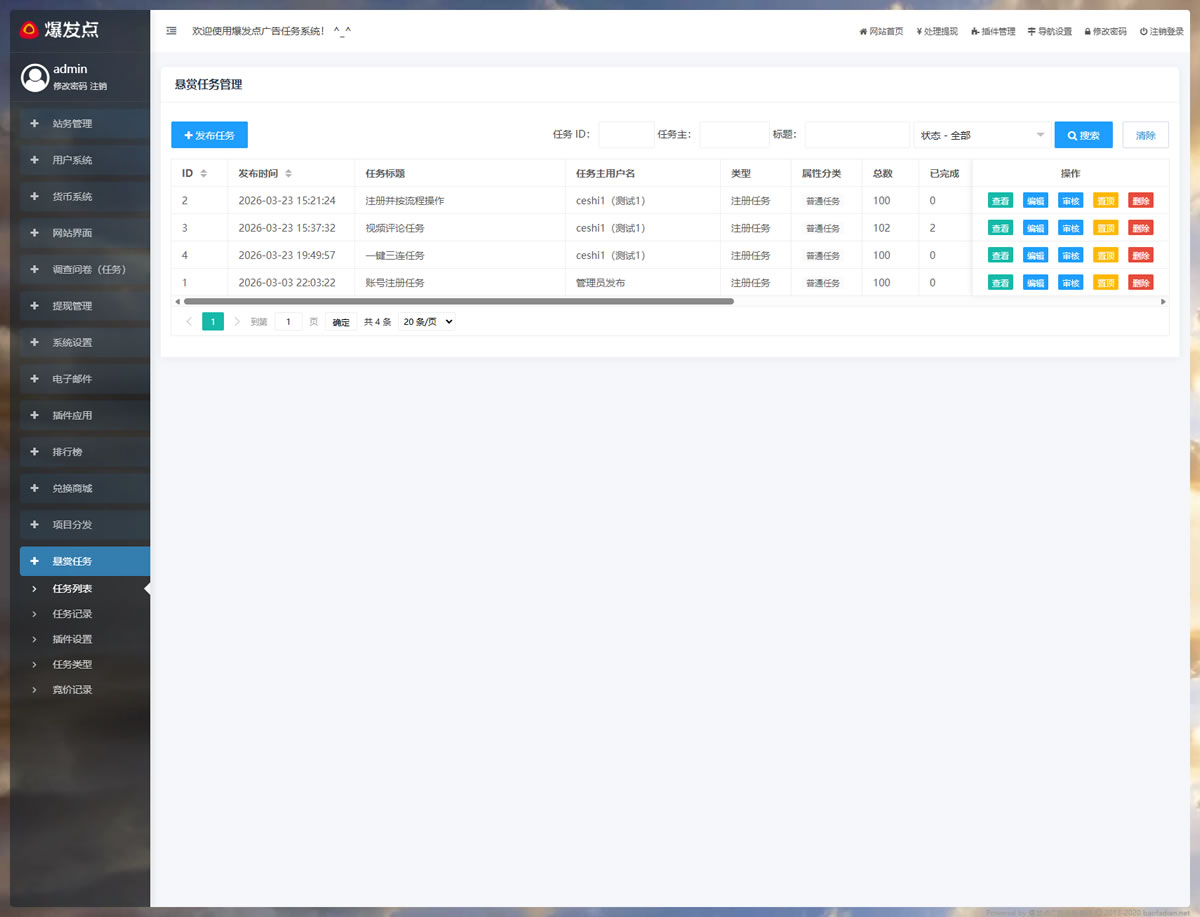Viewport: 1200px width, 917px height.
Task: Open 任务记录 submenu item
Action: click(x=72, y=614)
